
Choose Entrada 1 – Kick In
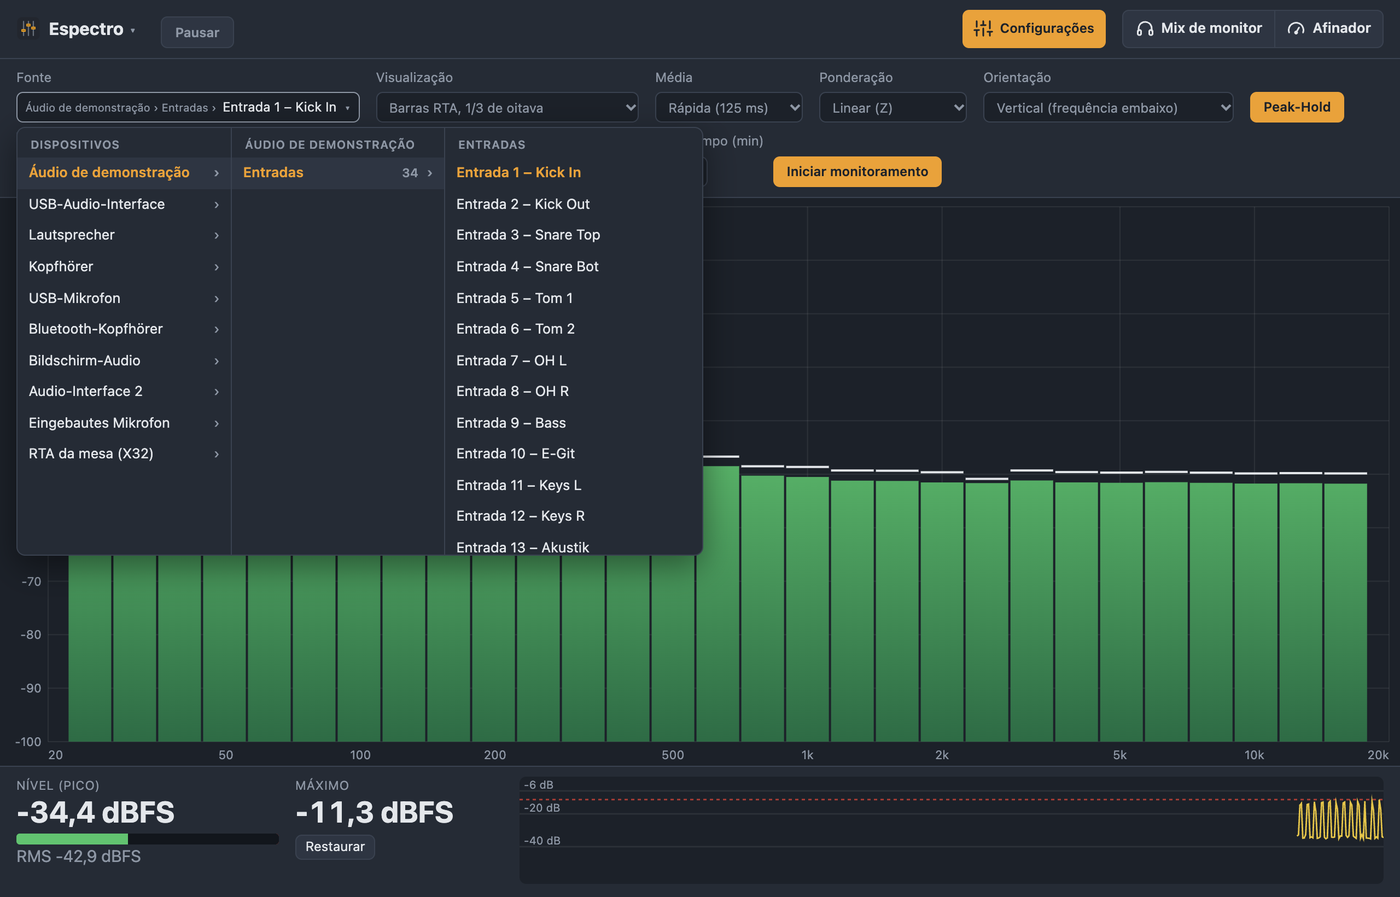point(573,173)
